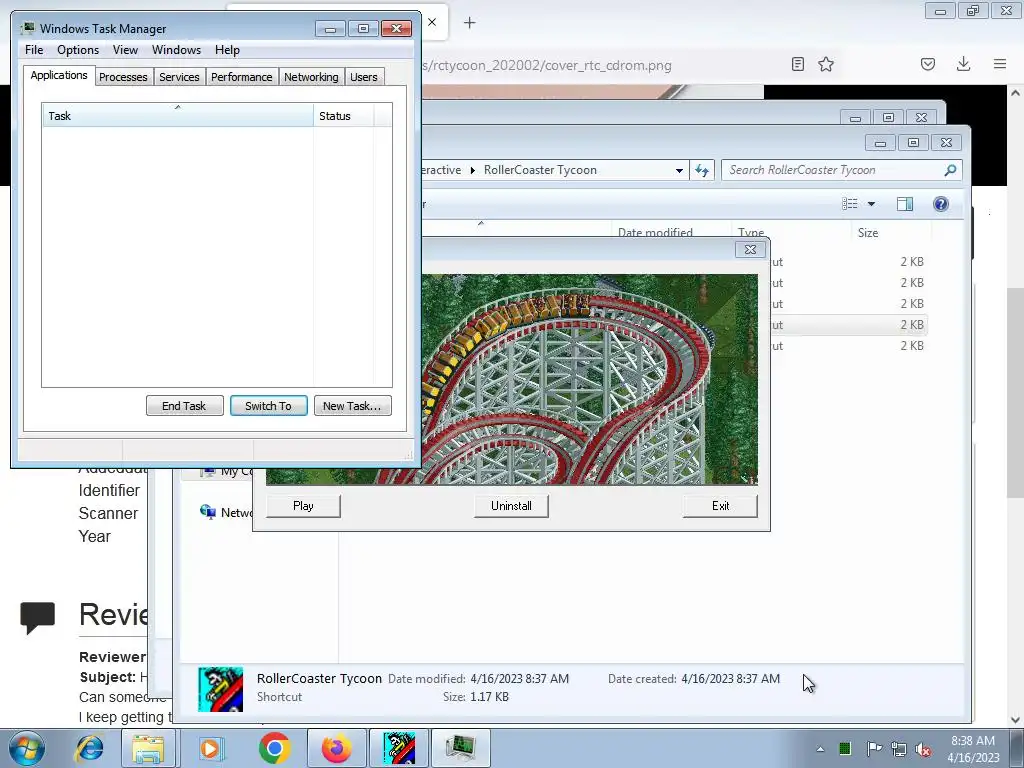The image size is (1024, 768).
Task: Click Exit in the game launcher
Action: [720, 506]
